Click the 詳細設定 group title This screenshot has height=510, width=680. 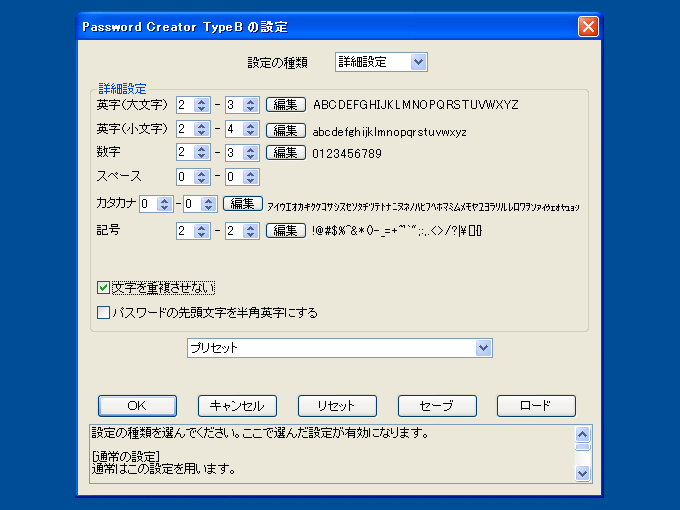pyautogui.click(x=122, y=89)
